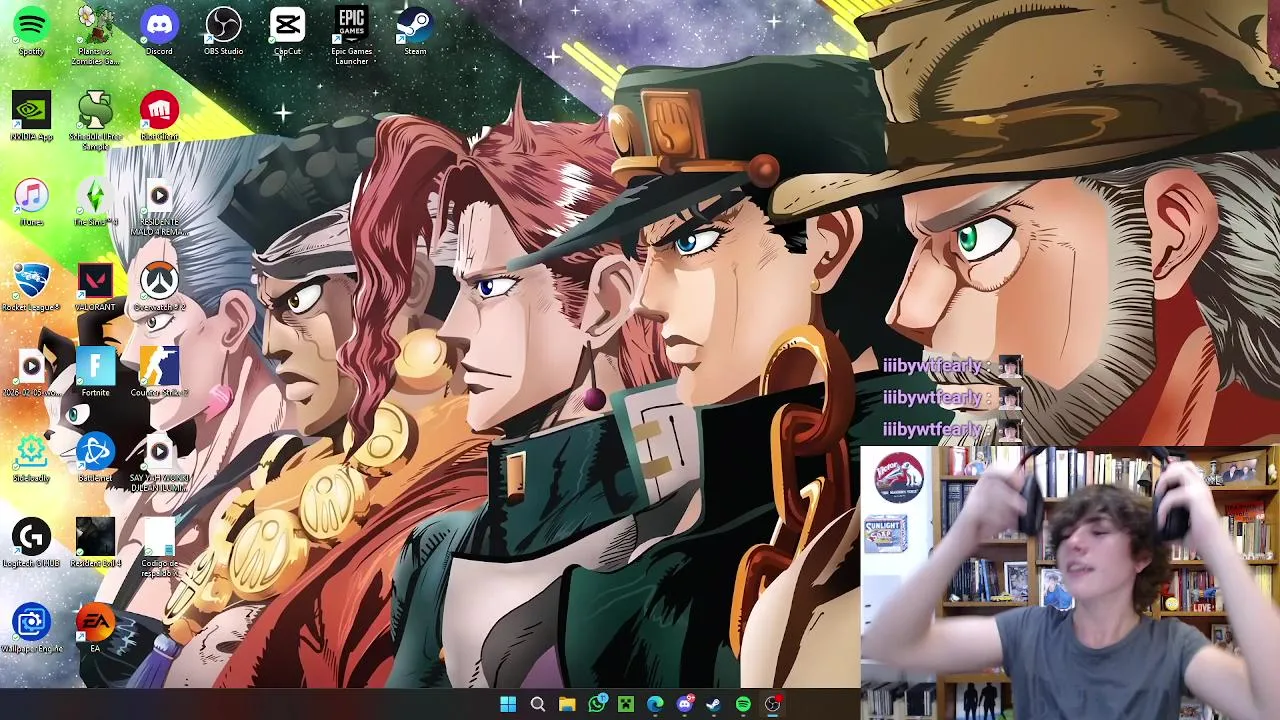Open File Explorer from the taskbar

coord(567,705)
